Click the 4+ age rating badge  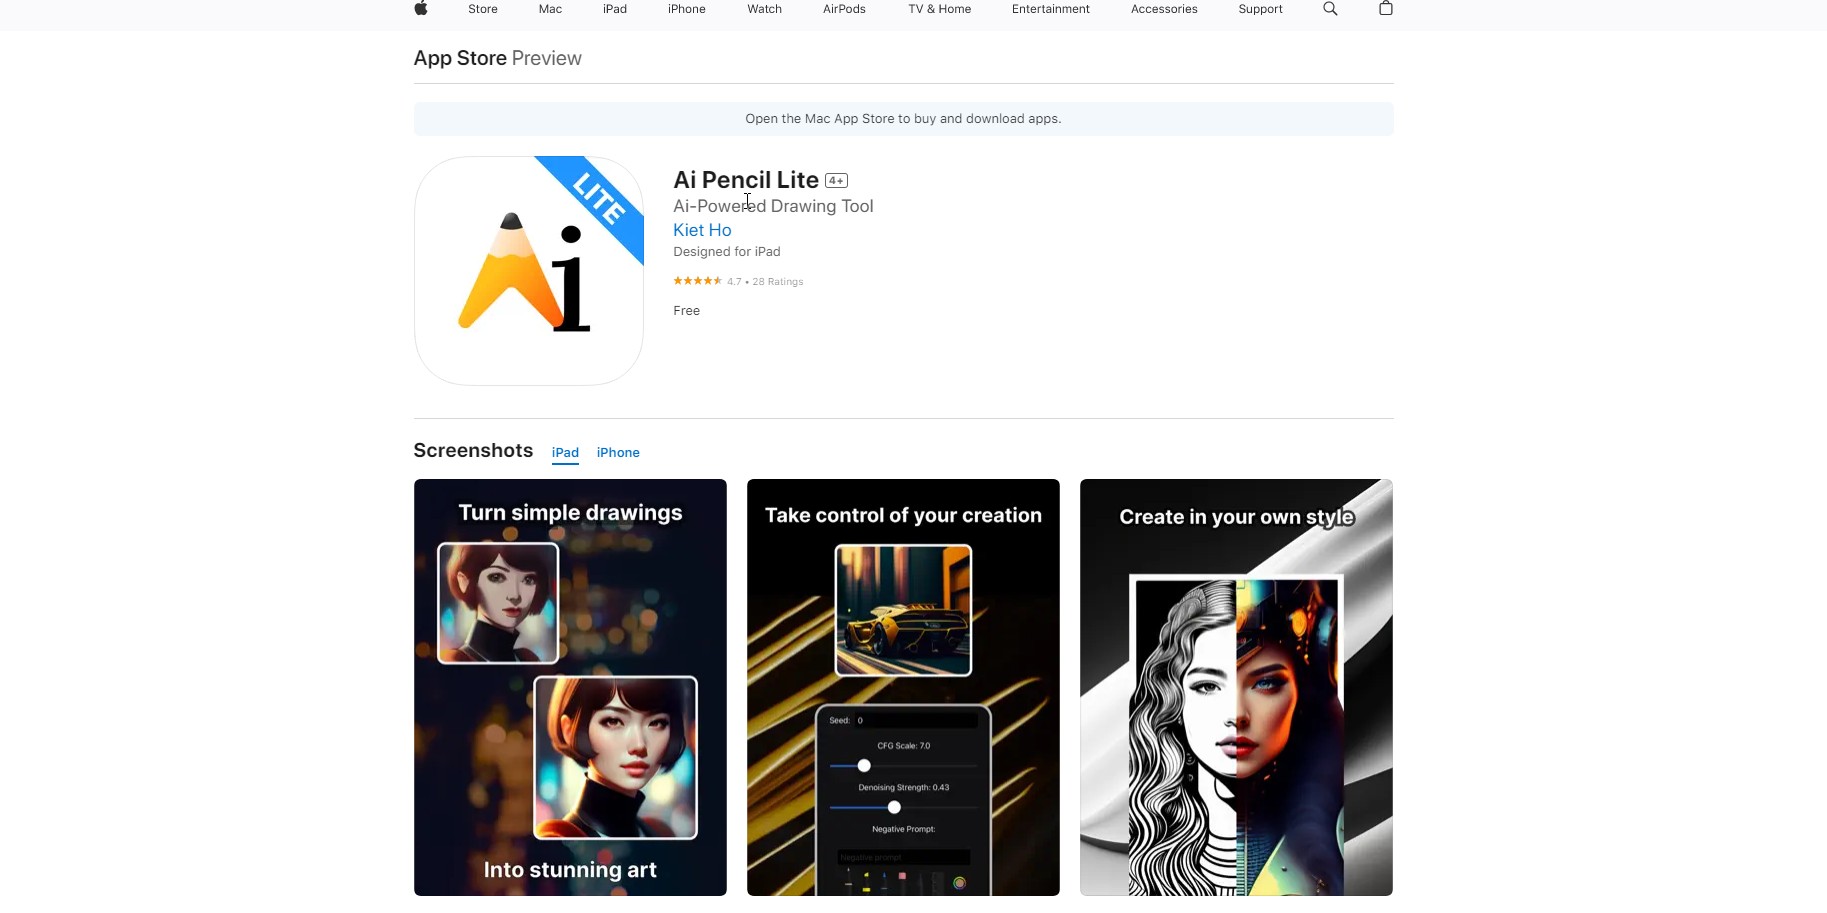[837, 181]
